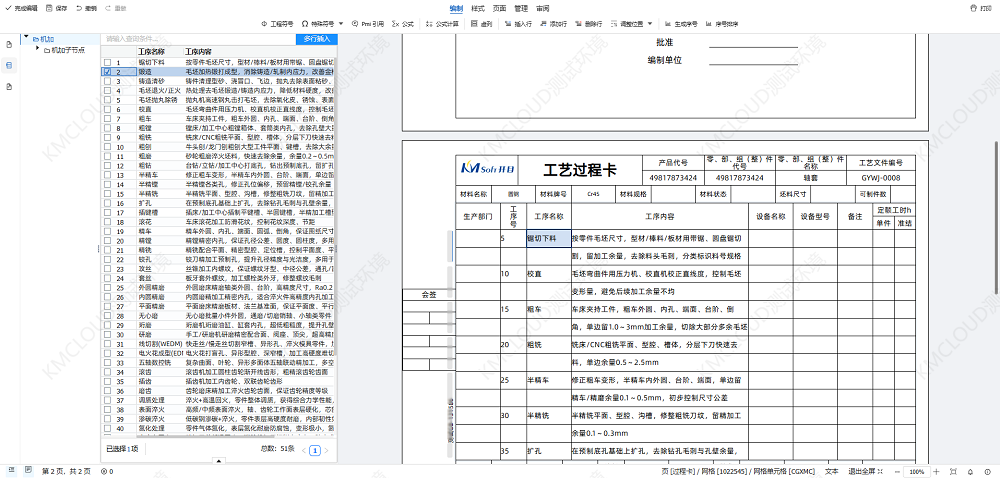Image resolution: width=1000 pixels, height=478 pixels.
Task: Delete a row with 删除行
Action: [x=589, y=24]
